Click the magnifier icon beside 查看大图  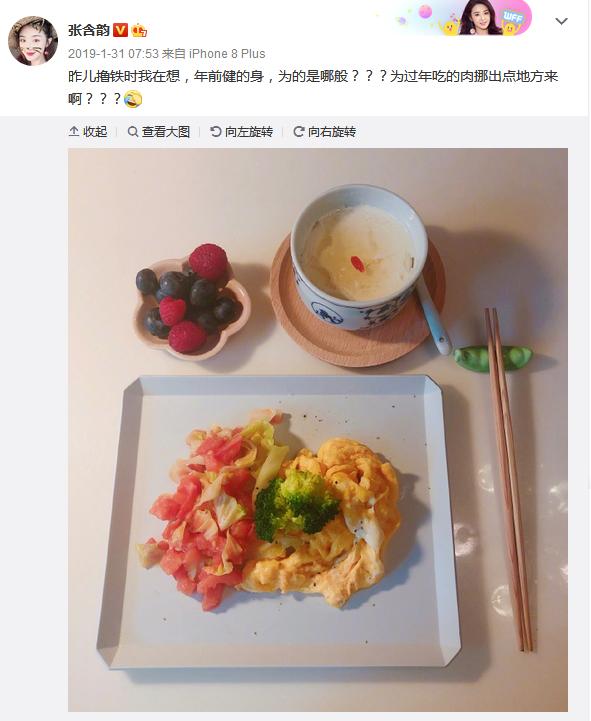click(x=132, y=132)
